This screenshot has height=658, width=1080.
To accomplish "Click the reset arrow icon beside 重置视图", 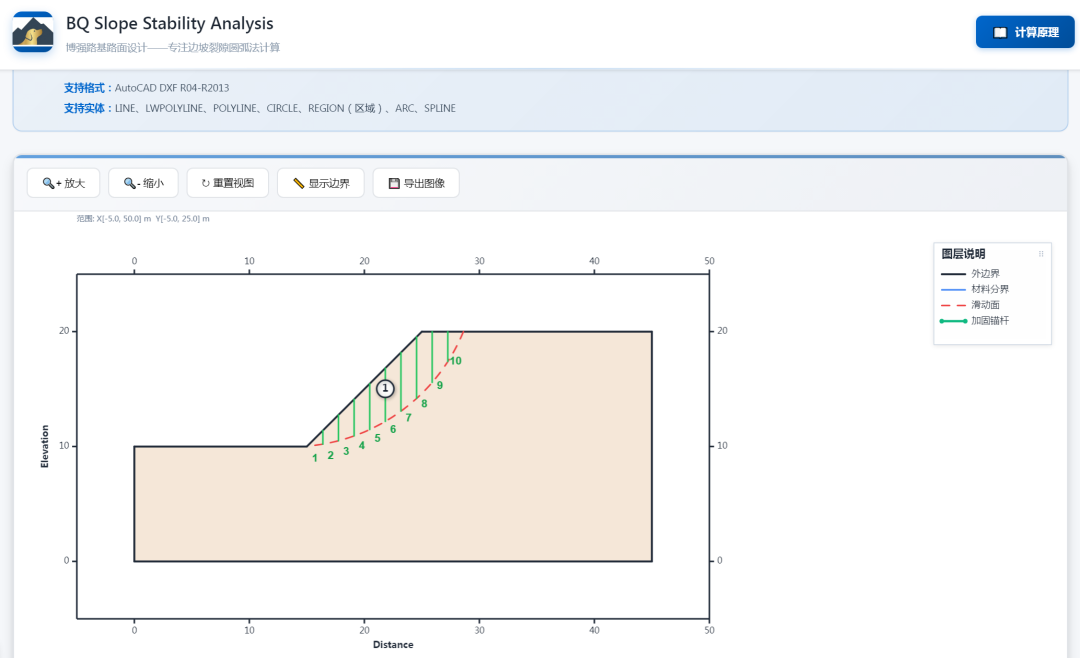I will pyautogui.click(x=205, y=183).
